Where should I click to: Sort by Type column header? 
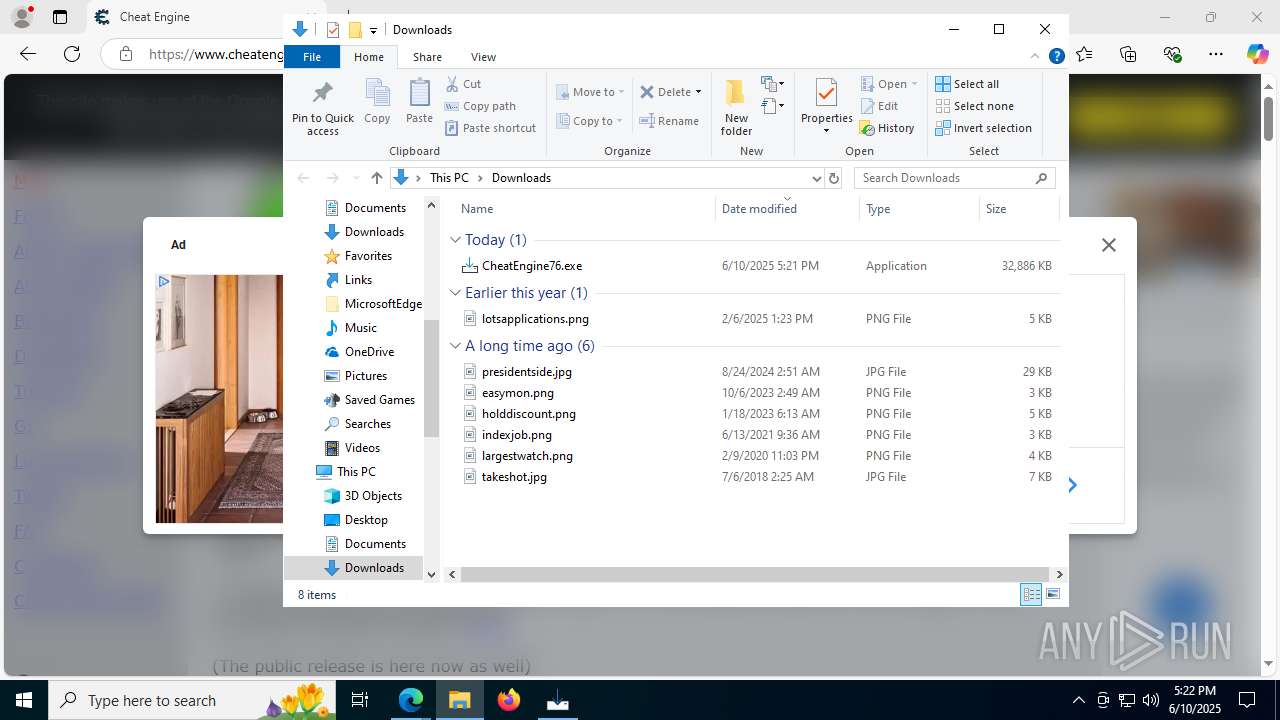919,209
